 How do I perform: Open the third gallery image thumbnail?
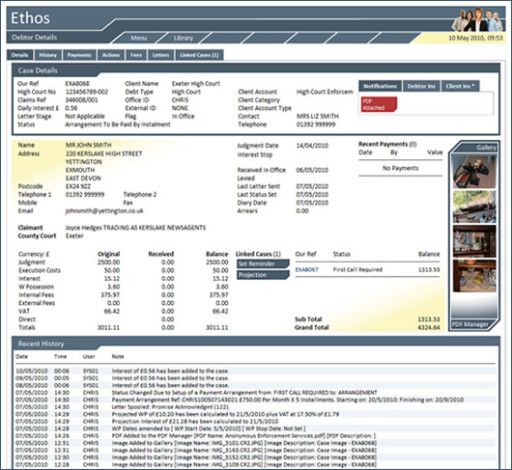(x=474, y=241)
